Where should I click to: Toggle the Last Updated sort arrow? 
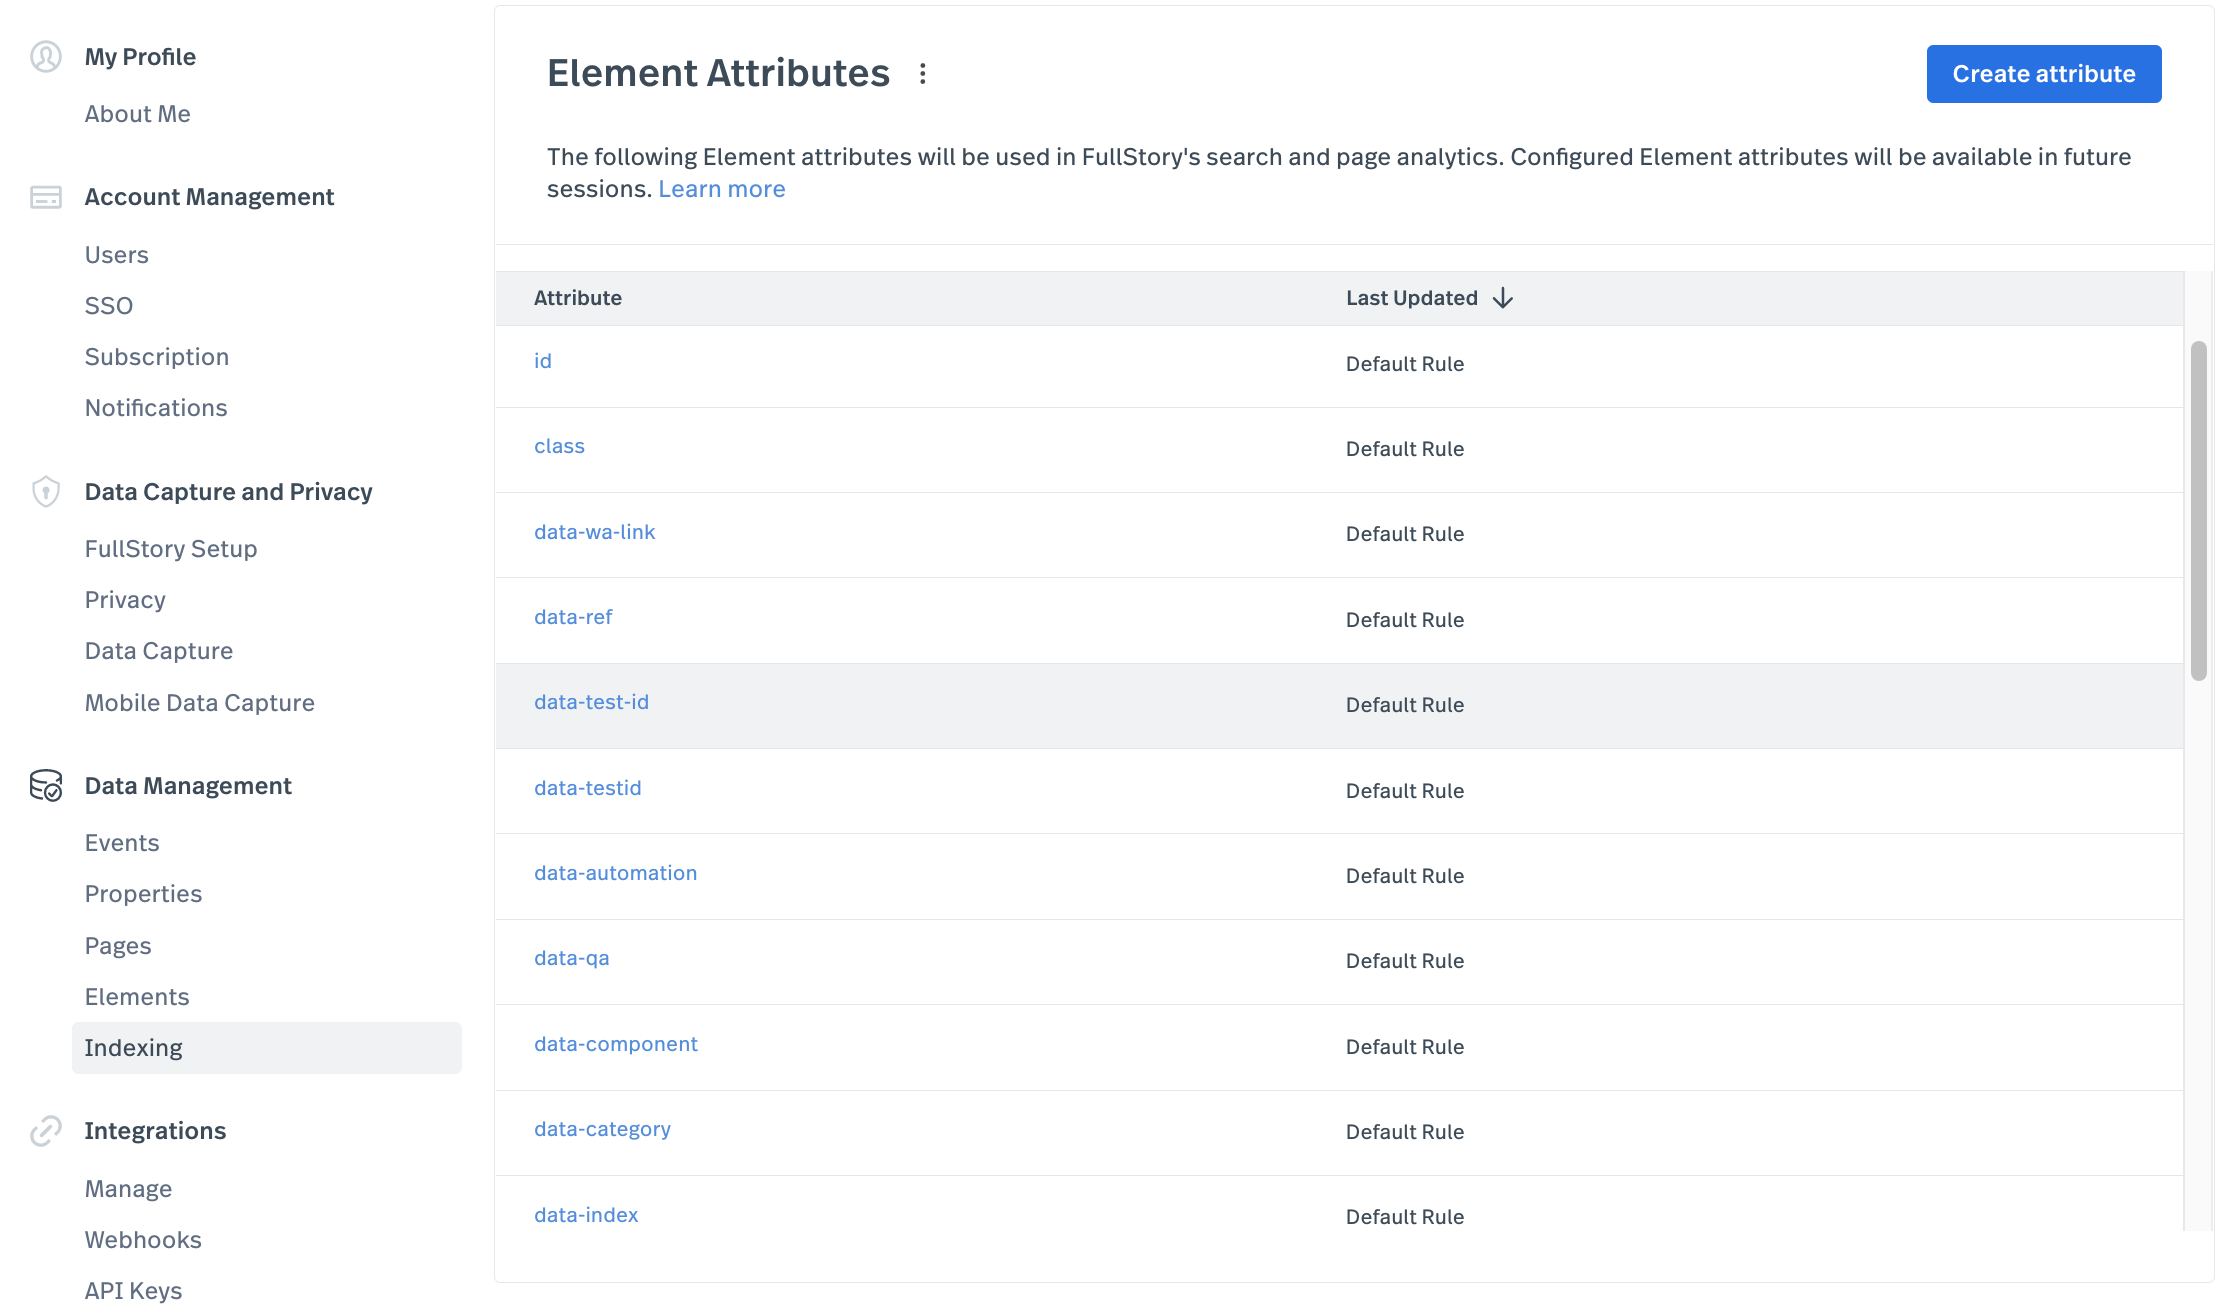(x=1503, y=298)
